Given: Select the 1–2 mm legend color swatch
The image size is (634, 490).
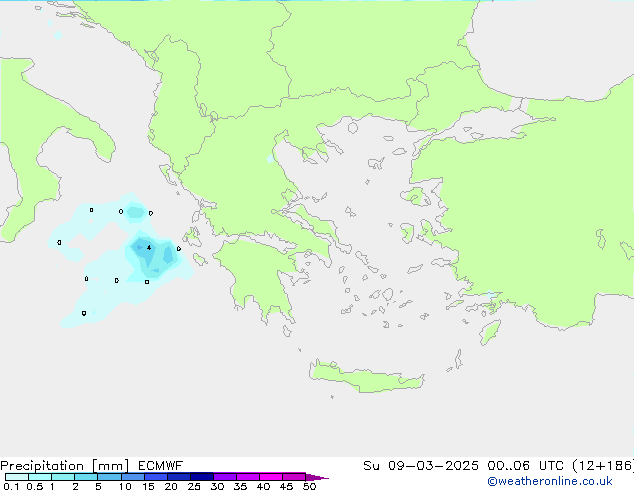Looking at the screenshot, I should [63, 477].
